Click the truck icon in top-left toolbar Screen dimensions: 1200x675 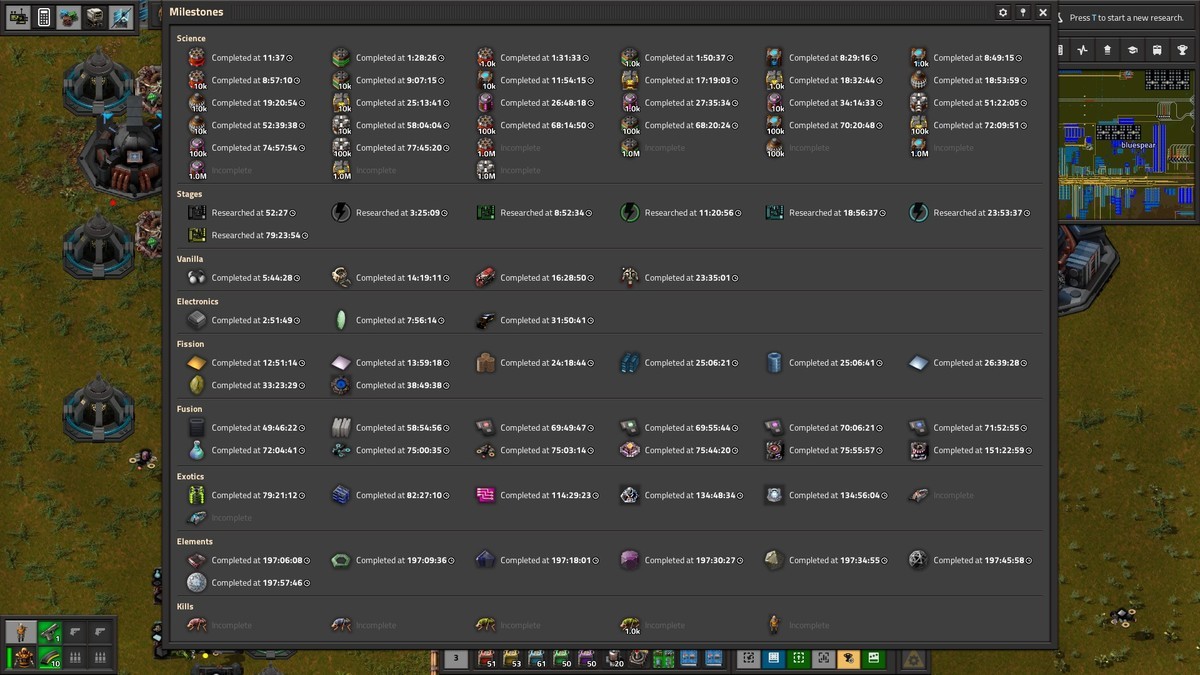(x=95, y=17)
